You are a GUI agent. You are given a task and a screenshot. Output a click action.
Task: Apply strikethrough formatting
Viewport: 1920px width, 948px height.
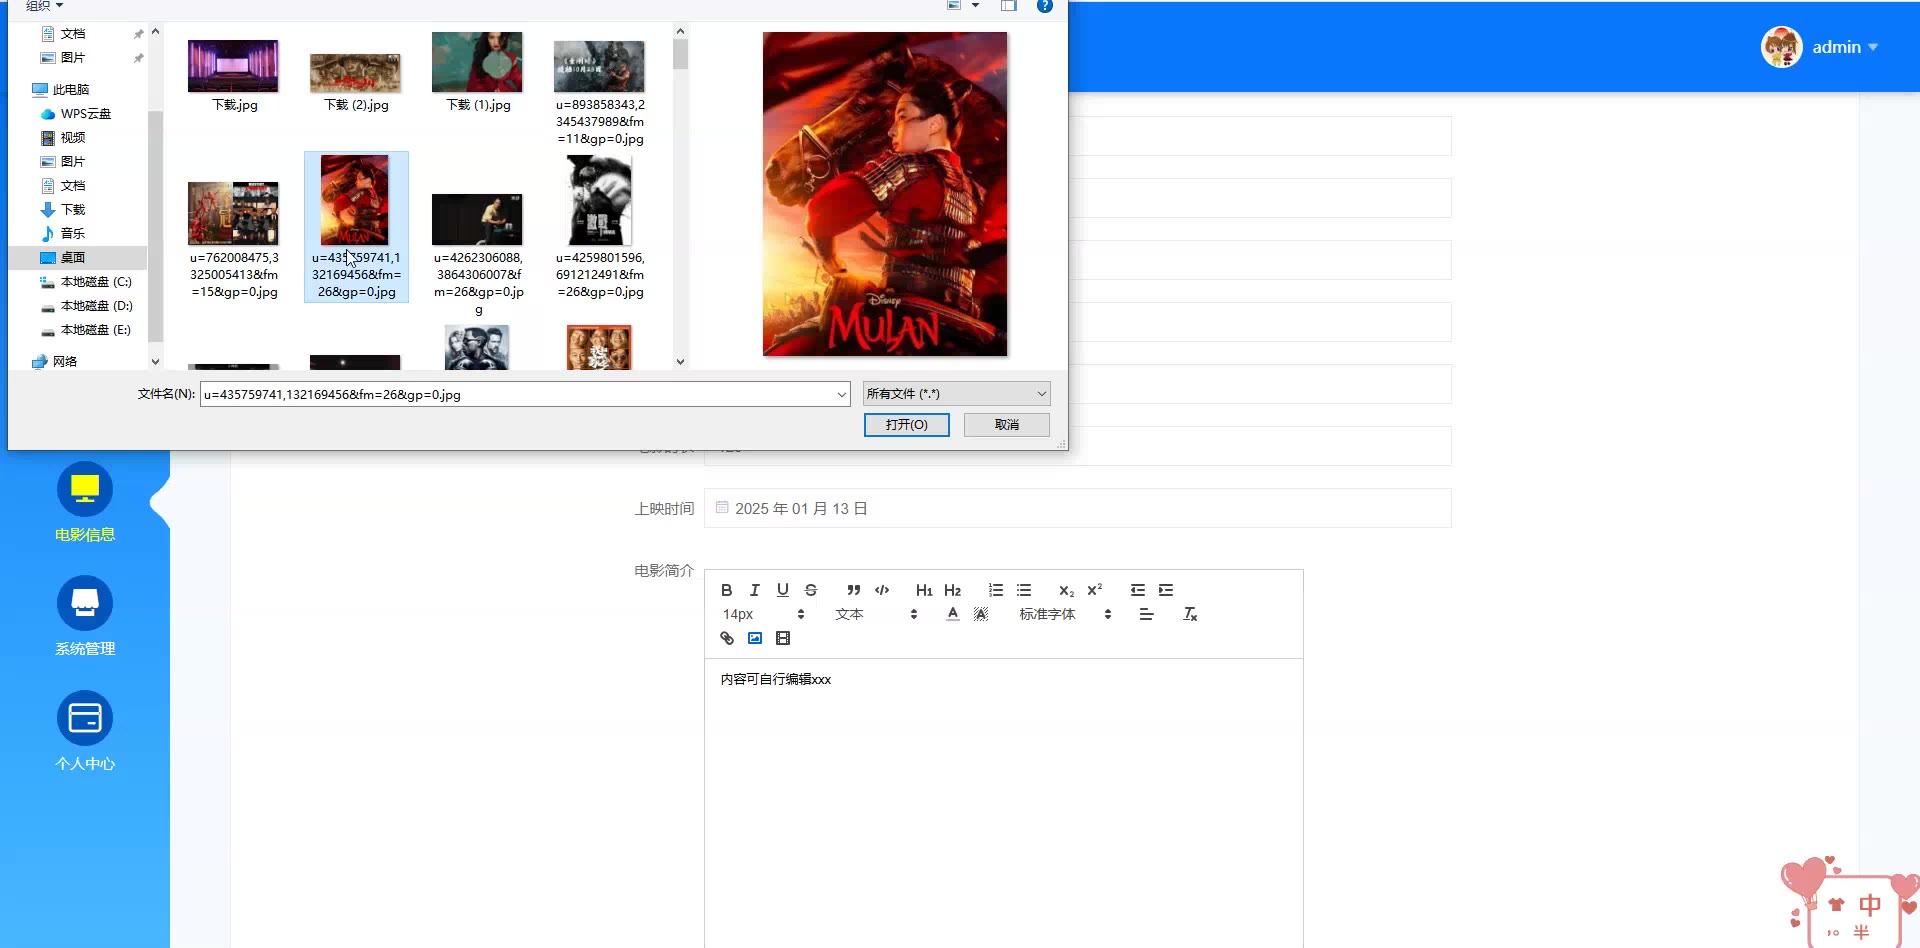811,590
